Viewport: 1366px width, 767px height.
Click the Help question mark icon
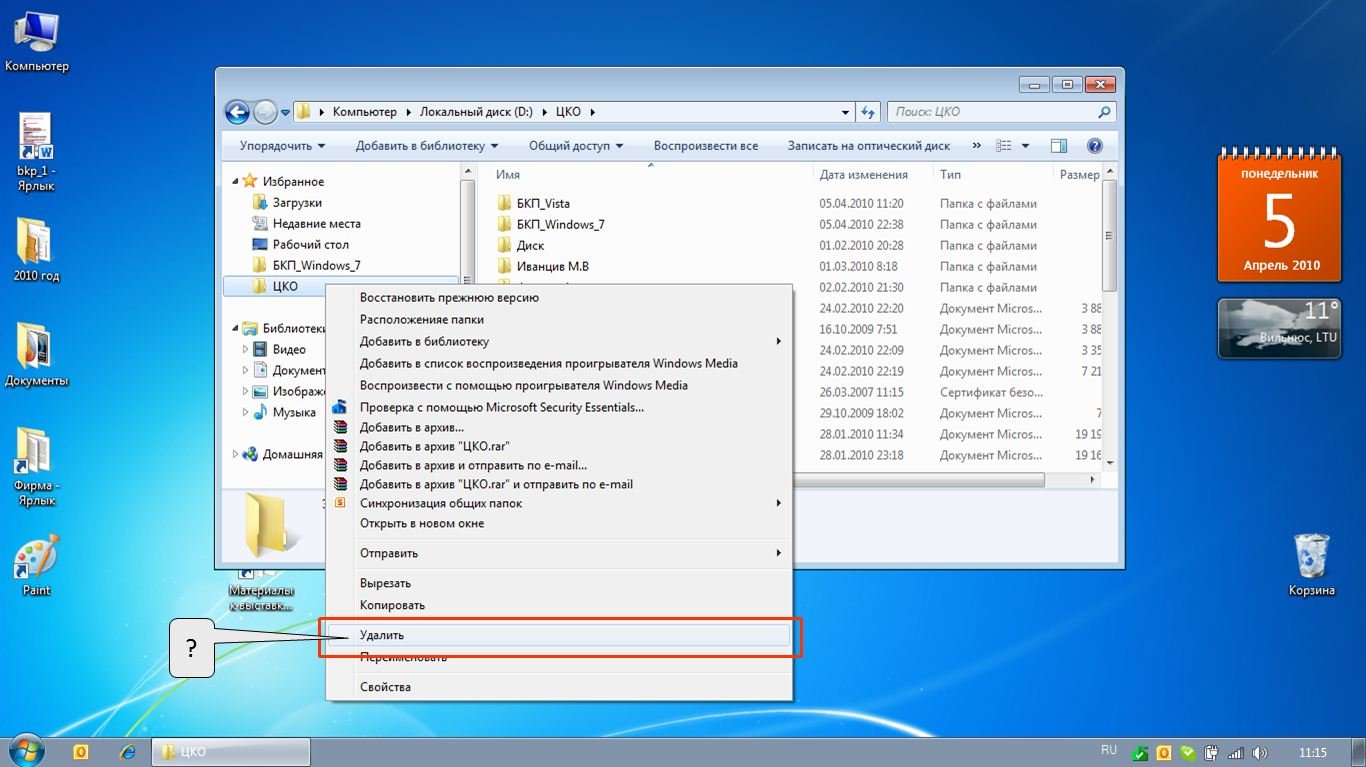1094,146
